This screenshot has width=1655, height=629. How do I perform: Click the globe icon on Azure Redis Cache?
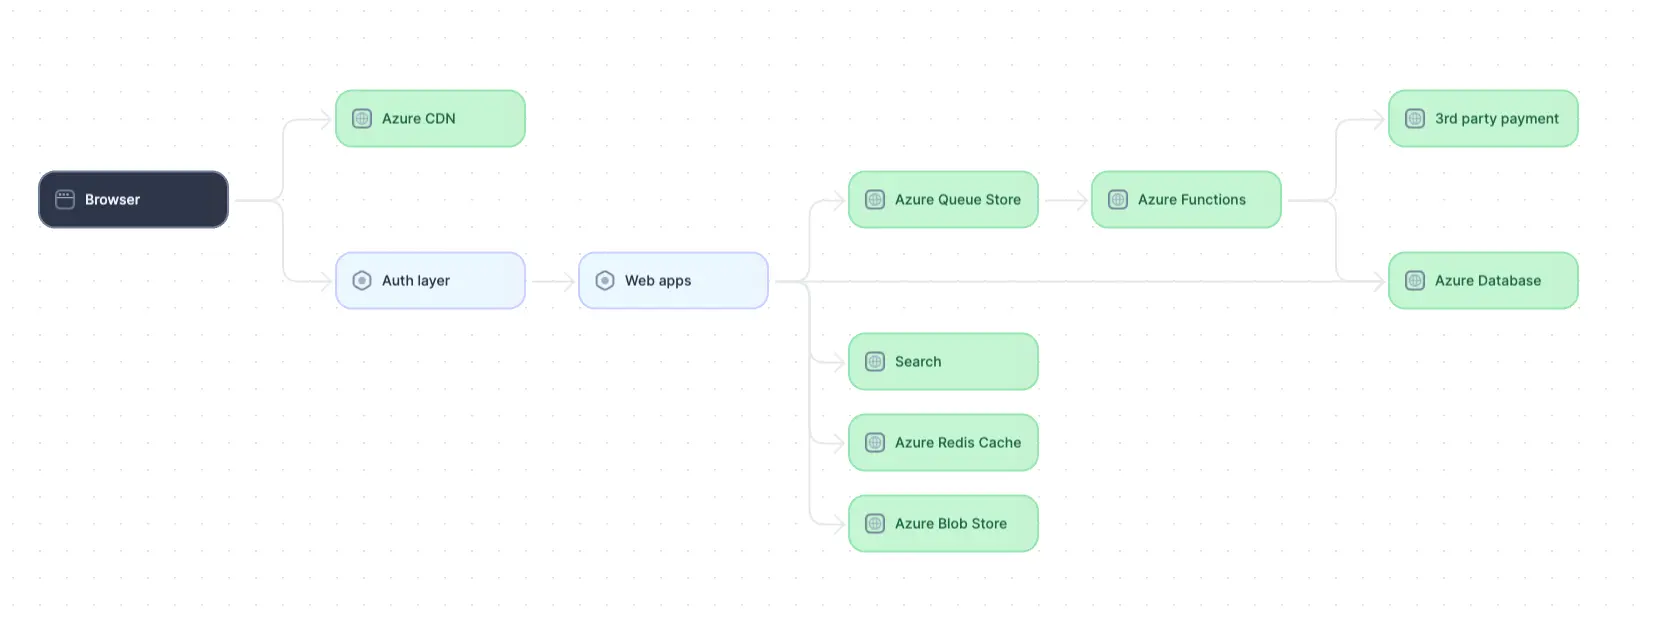875,443
